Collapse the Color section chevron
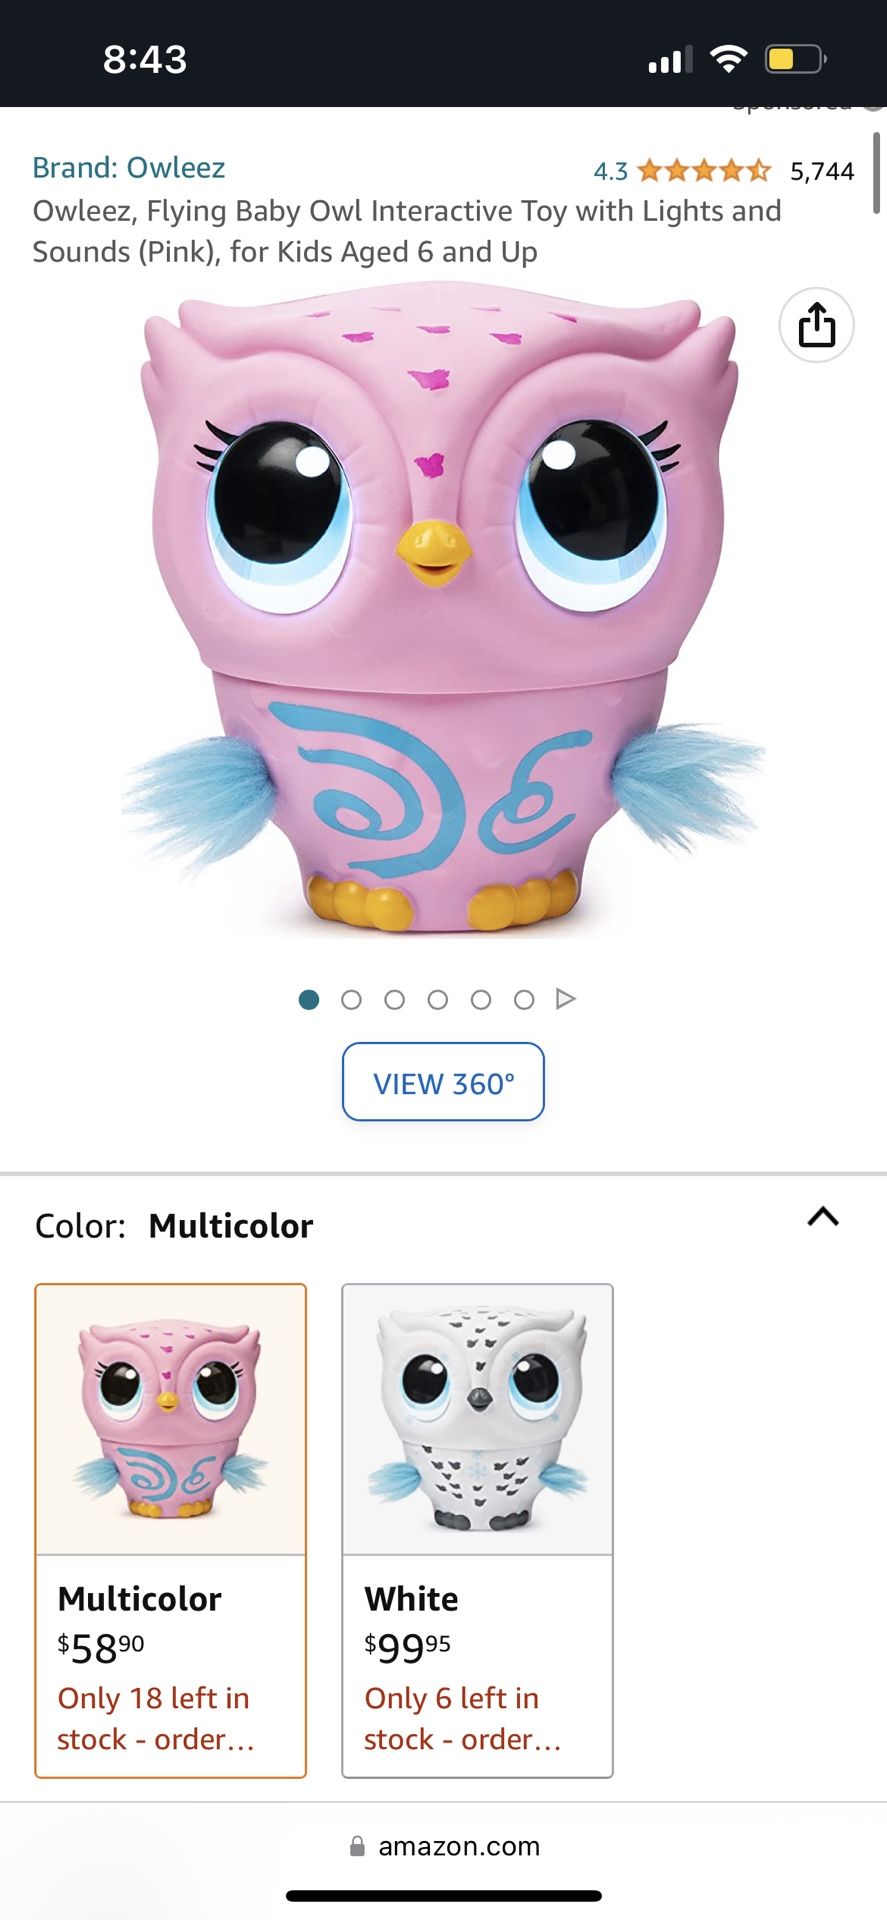The image size is (887, 1920). [822, 1217]
